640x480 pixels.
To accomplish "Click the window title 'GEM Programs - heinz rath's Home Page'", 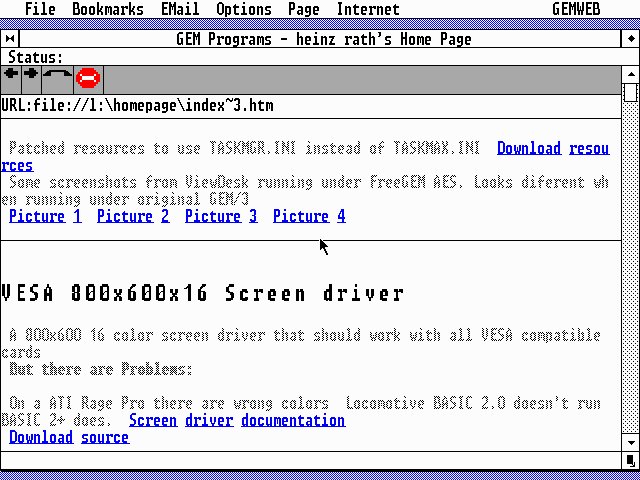I will coord(324,39).
